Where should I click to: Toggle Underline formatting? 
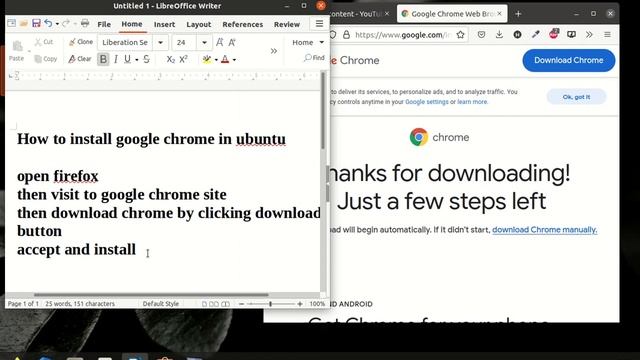[127, 59]
